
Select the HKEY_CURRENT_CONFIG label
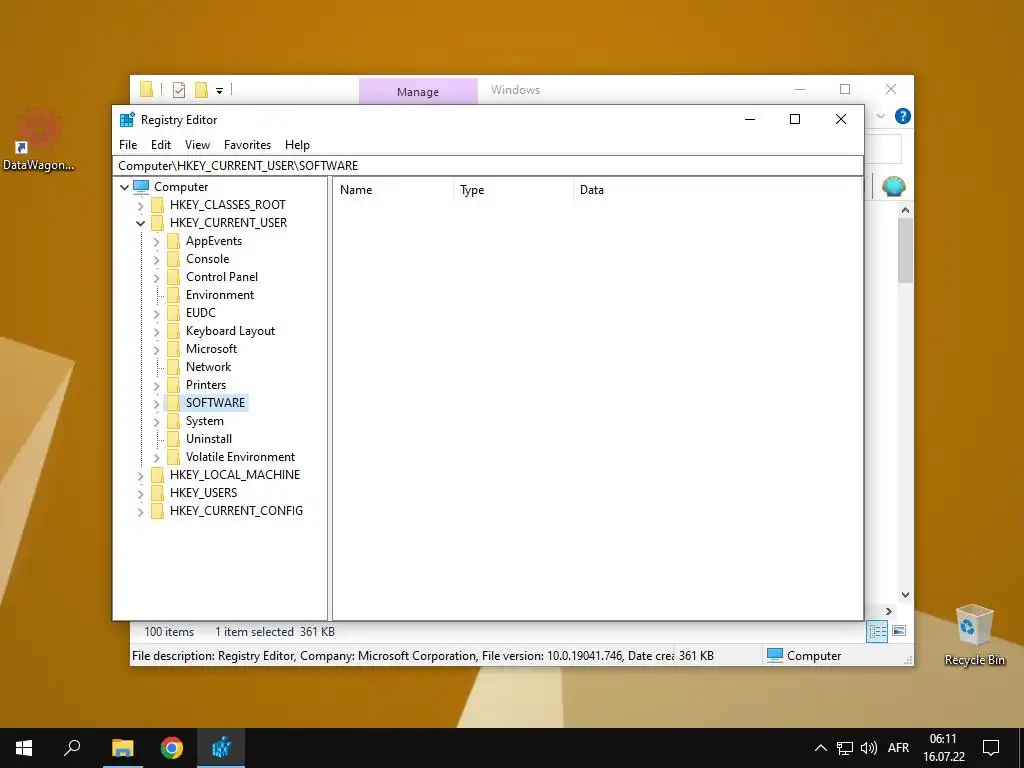pyautogui.click(x=236, y=511)
